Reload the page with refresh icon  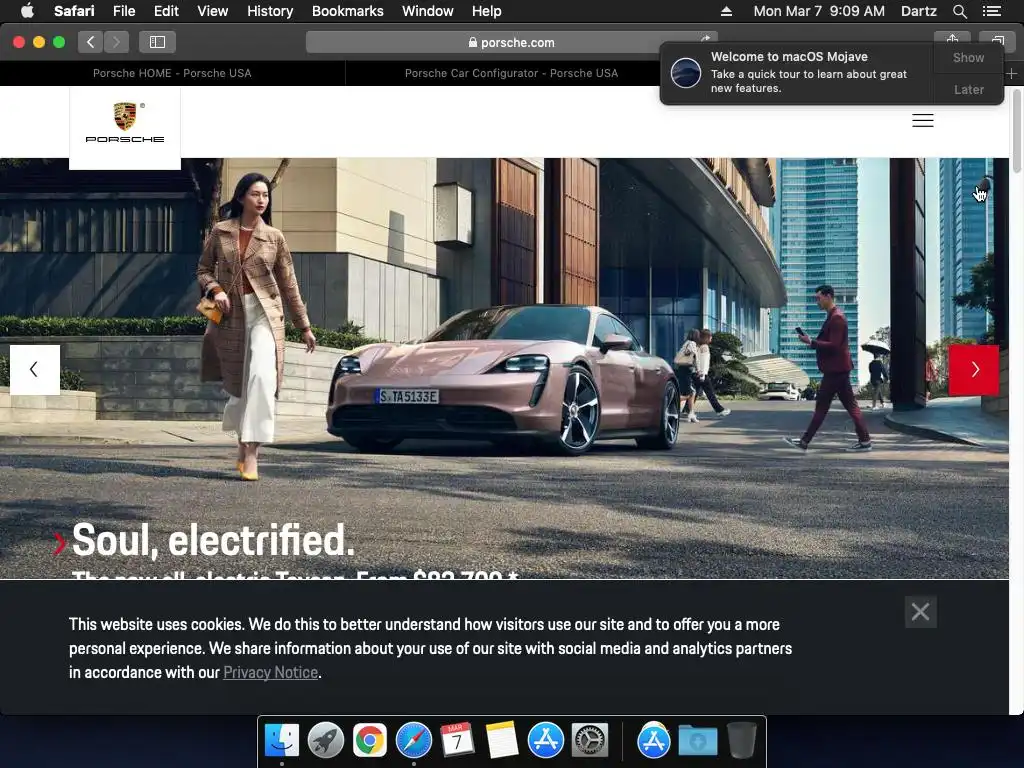click(705, 39)
